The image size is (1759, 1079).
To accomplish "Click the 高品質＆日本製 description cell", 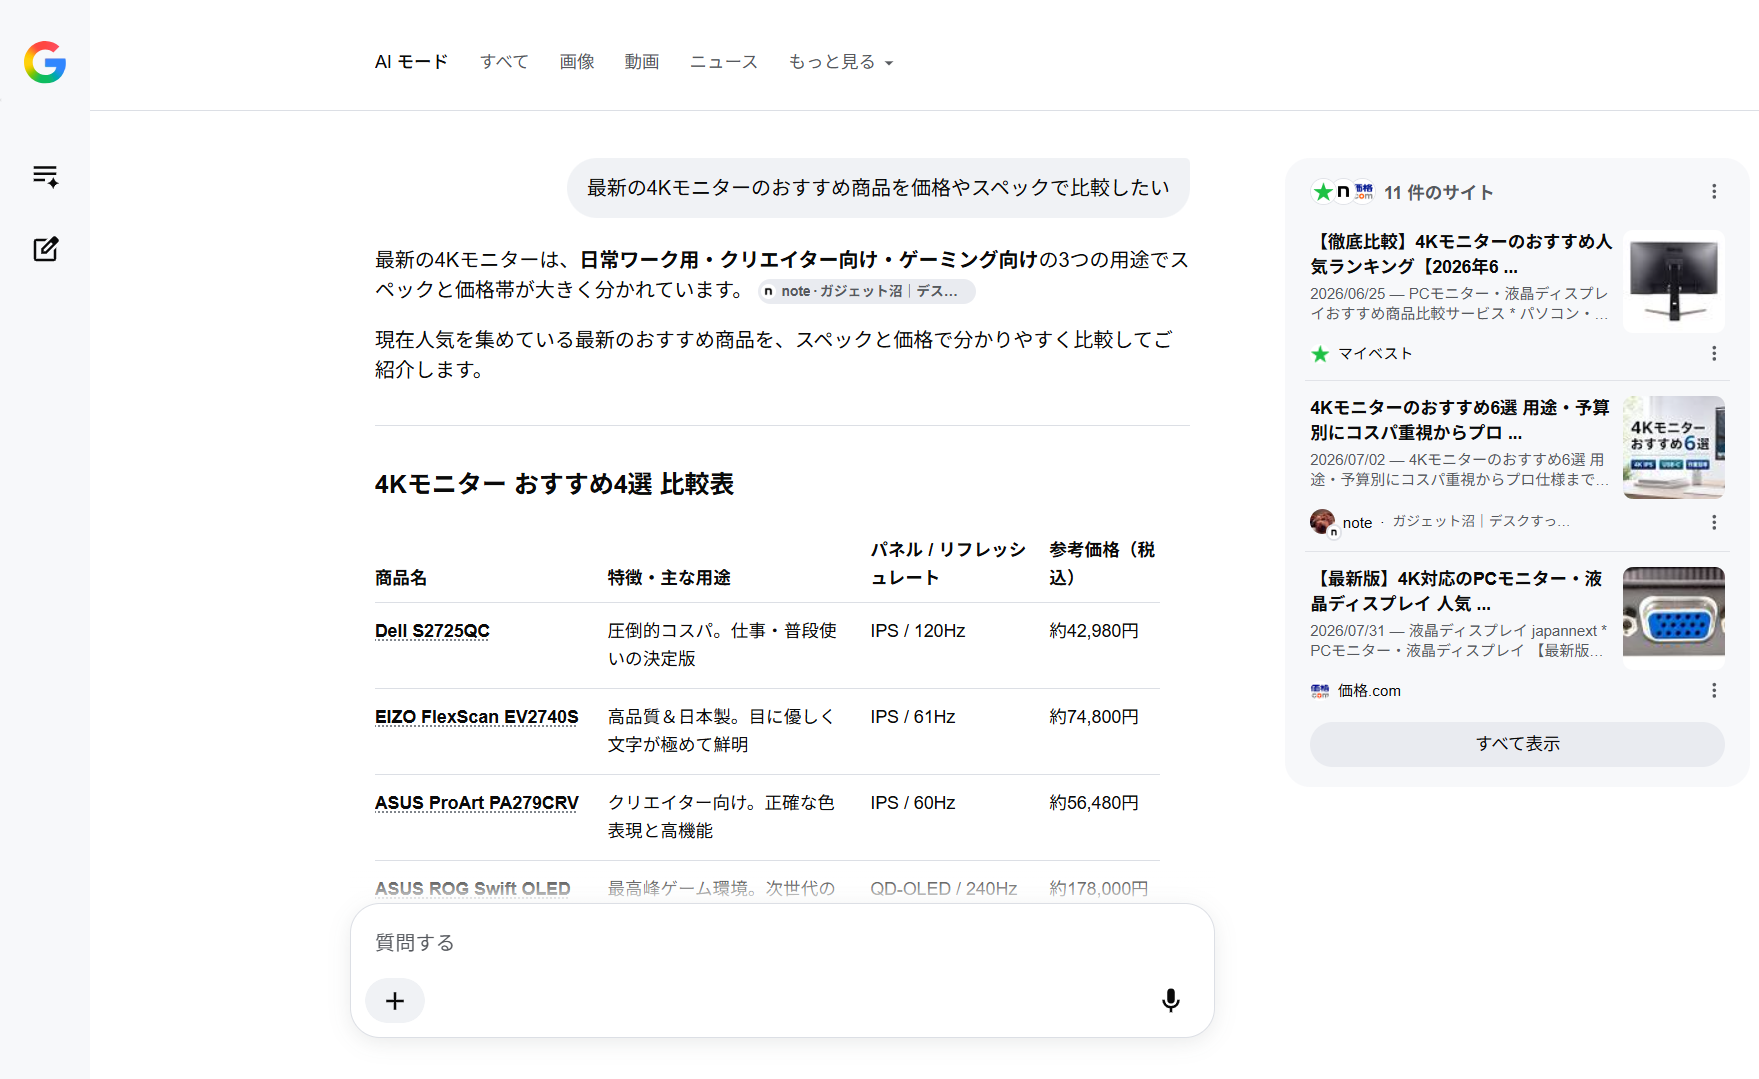I will tap(721, 731).
